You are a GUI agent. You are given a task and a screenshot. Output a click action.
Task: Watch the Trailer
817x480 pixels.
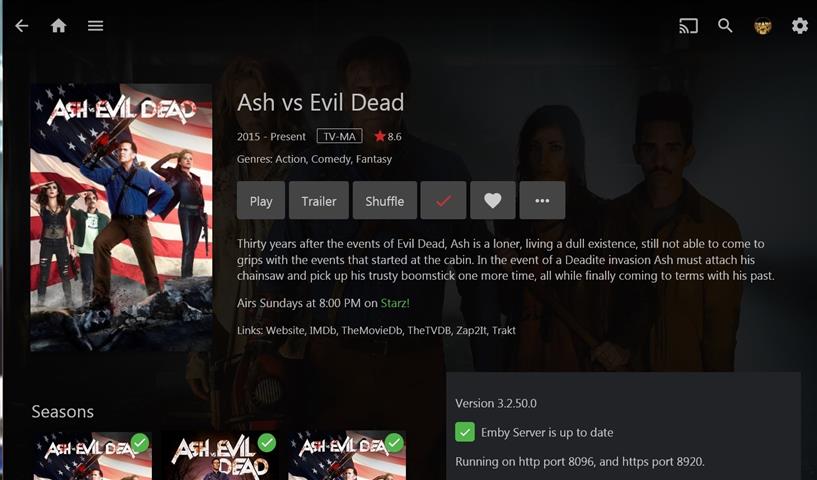319,201
